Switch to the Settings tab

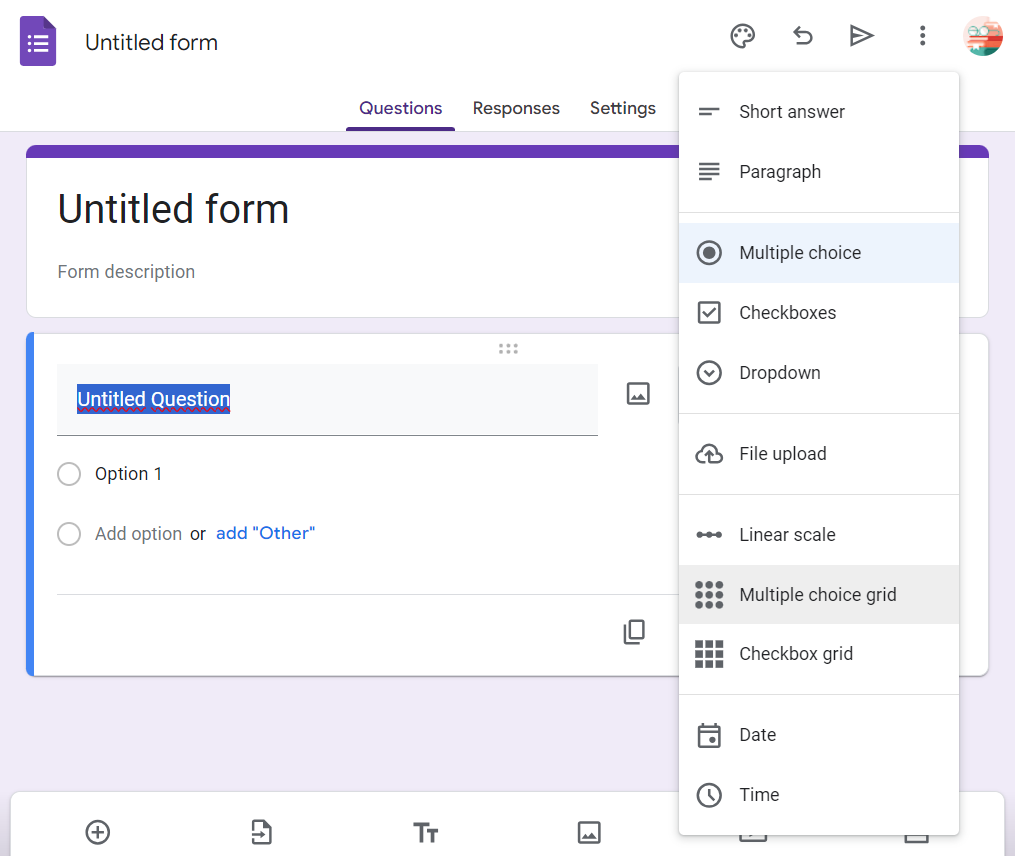[623, 108]
